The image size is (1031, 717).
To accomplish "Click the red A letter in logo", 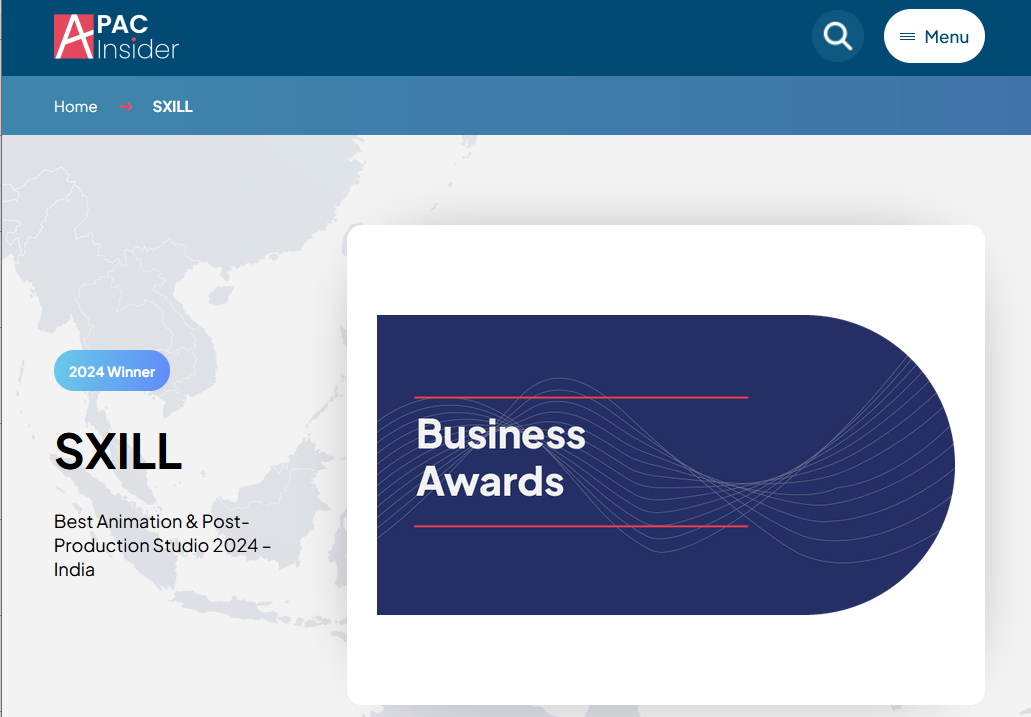I will pos(73,37).
